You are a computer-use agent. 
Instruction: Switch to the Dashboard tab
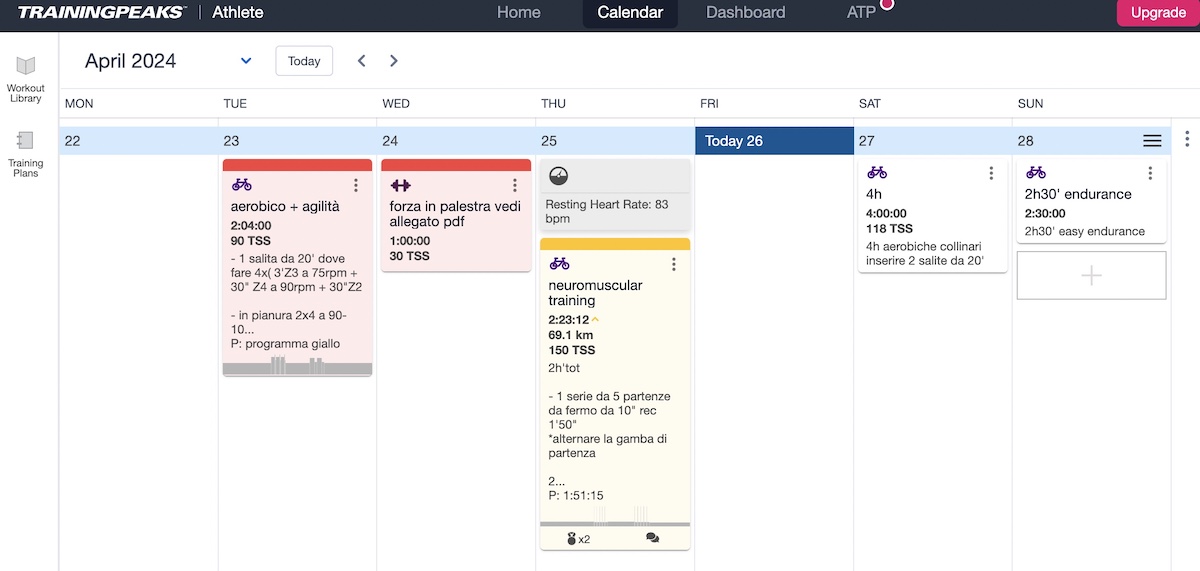[745, 13]
